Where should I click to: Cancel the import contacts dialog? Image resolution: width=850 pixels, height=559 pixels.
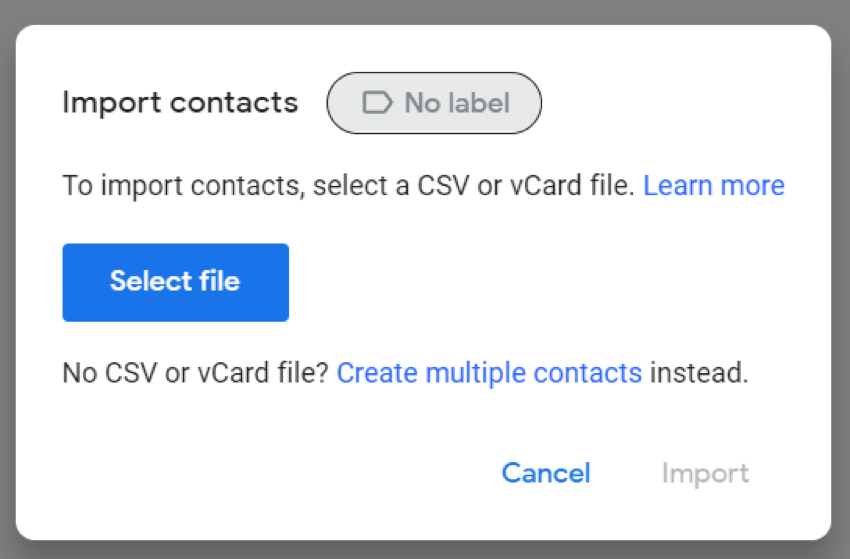pyautogui.click(x=546, y=473)
